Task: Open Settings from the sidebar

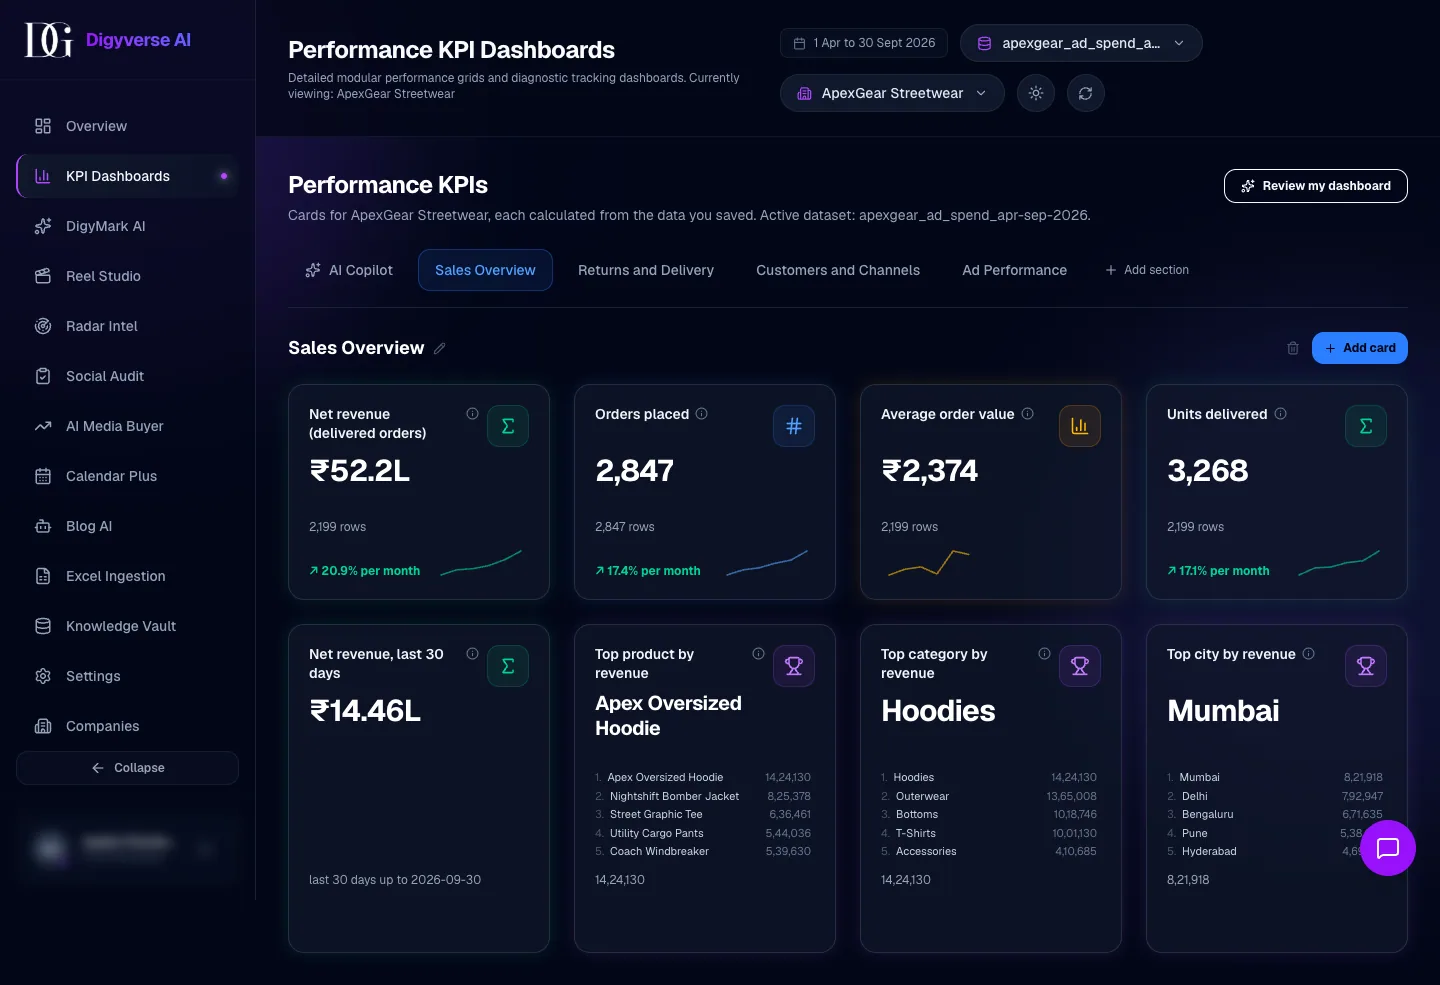Action: (x=127, y=676)
